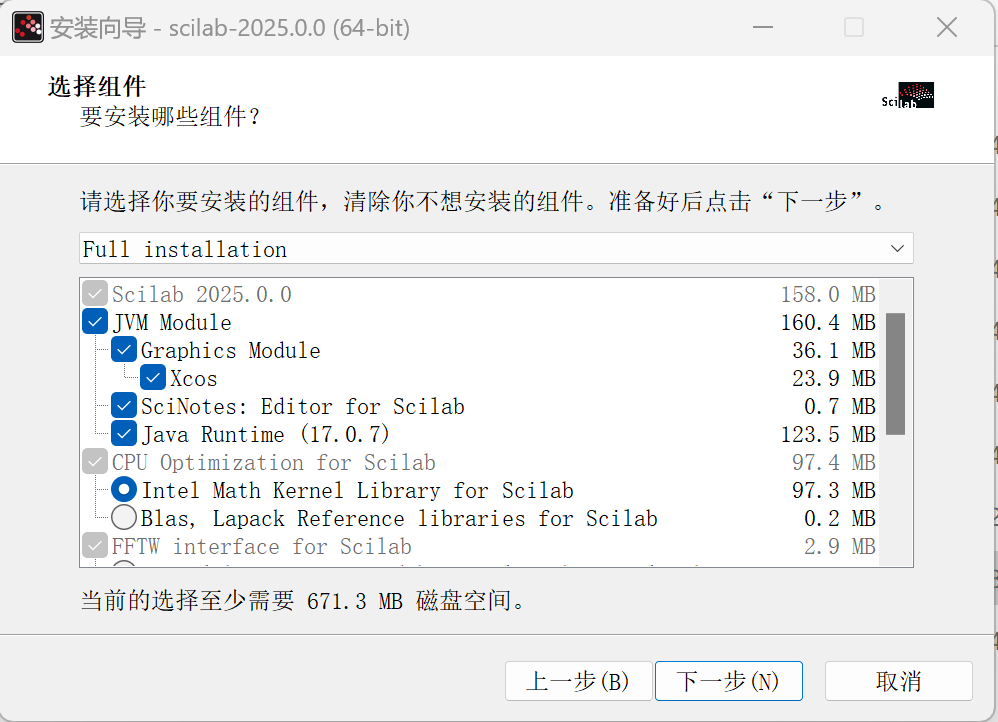The image size is (998, 722).
Task: Click the 下一步(N) button
Action: [x=728, y=681]
